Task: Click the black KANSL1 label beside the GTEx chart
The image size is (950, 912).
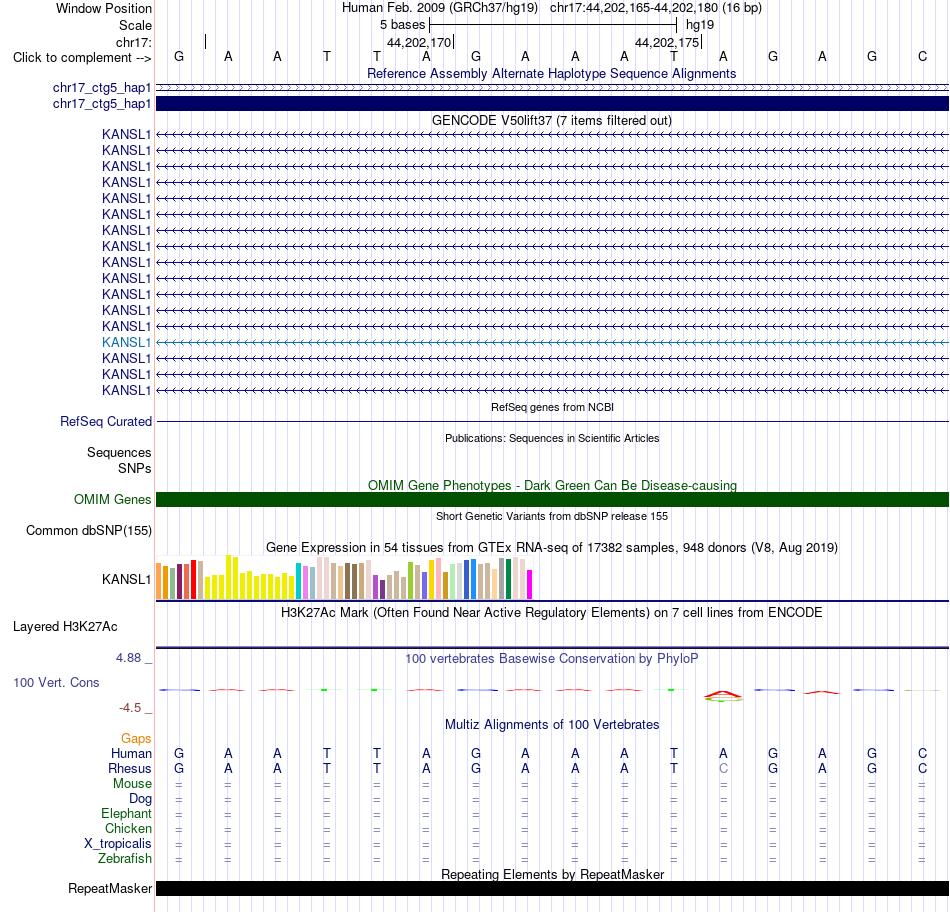Action: 126,579
